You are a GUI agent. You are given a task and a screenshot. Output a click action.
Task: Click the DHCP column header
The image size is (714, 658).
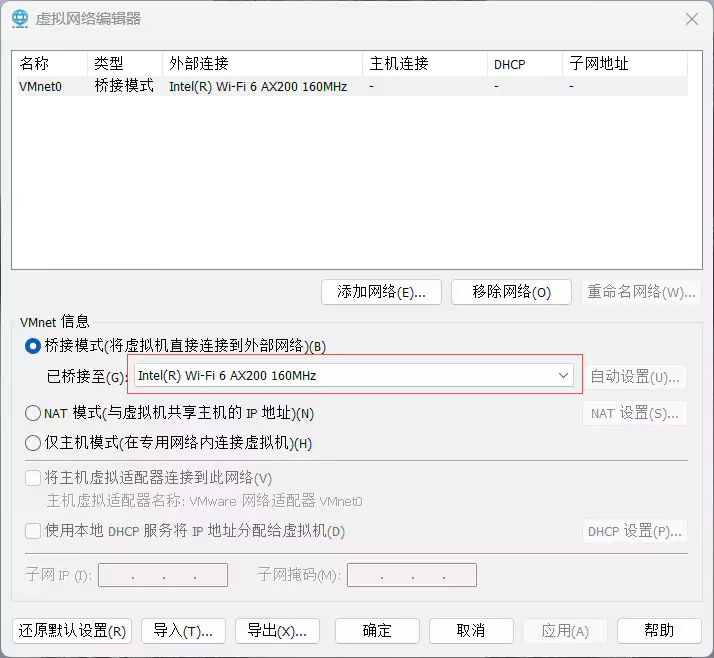coord(525,64)
